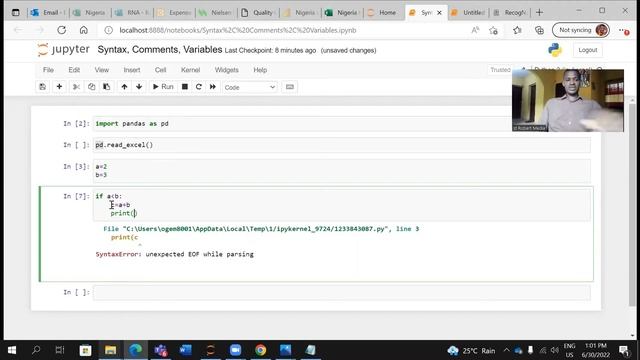
Task: Save the notebook with the floppy icon
Action: pyautogui.click(x=42, y=87)
